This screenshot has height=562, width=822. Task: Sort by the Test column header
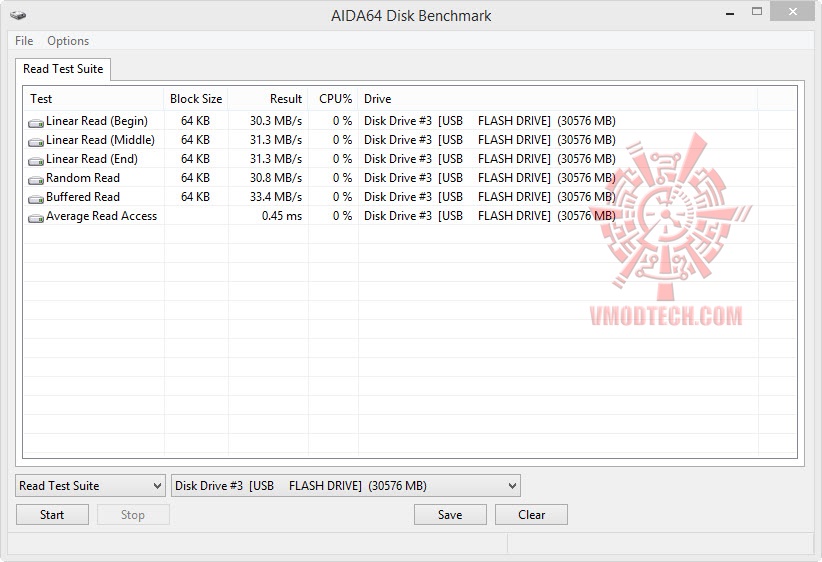click(93, 99)
